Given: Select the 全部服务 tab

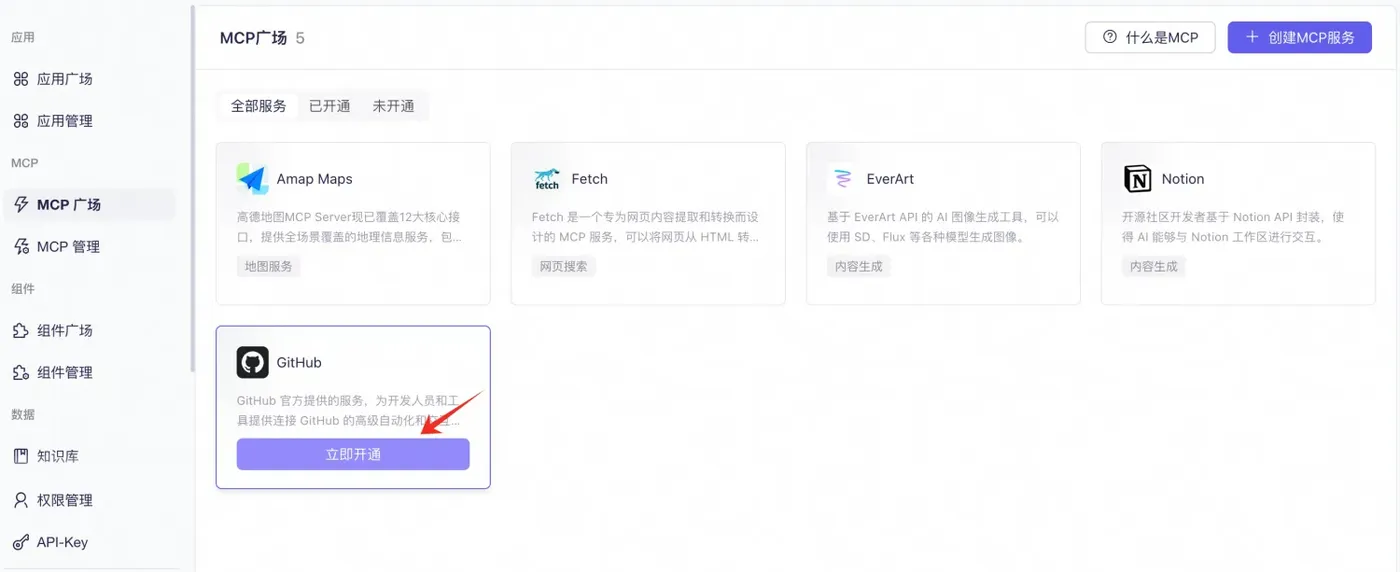Looking at the screenshot, I should 259,106.
